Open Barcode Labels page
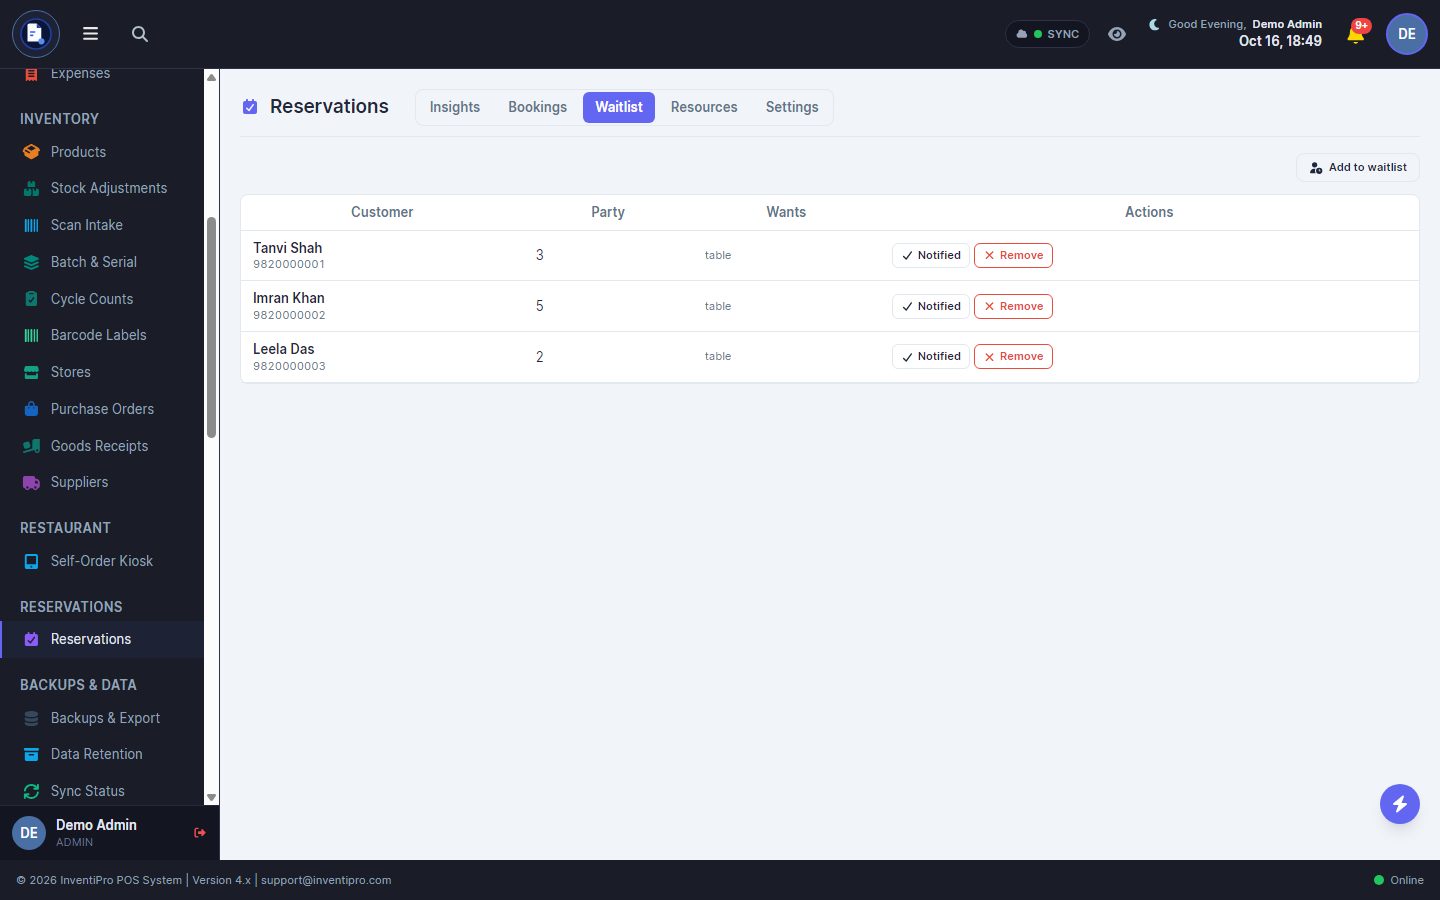 tap(102, 335)
